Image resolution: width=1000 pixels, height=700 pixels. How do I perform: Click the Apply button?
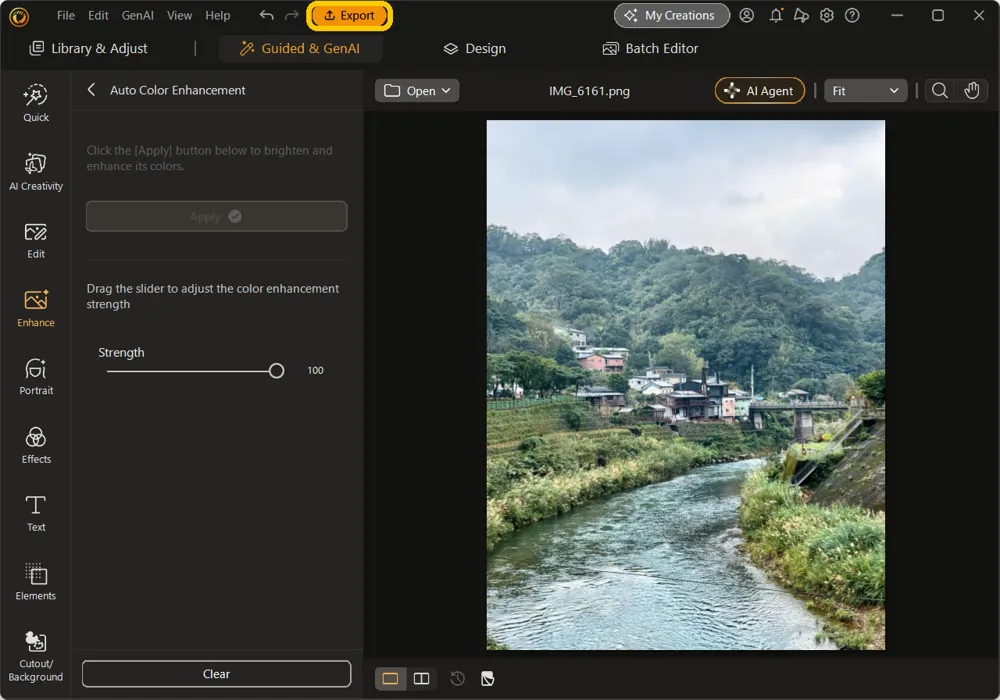(x=217, y=216)
